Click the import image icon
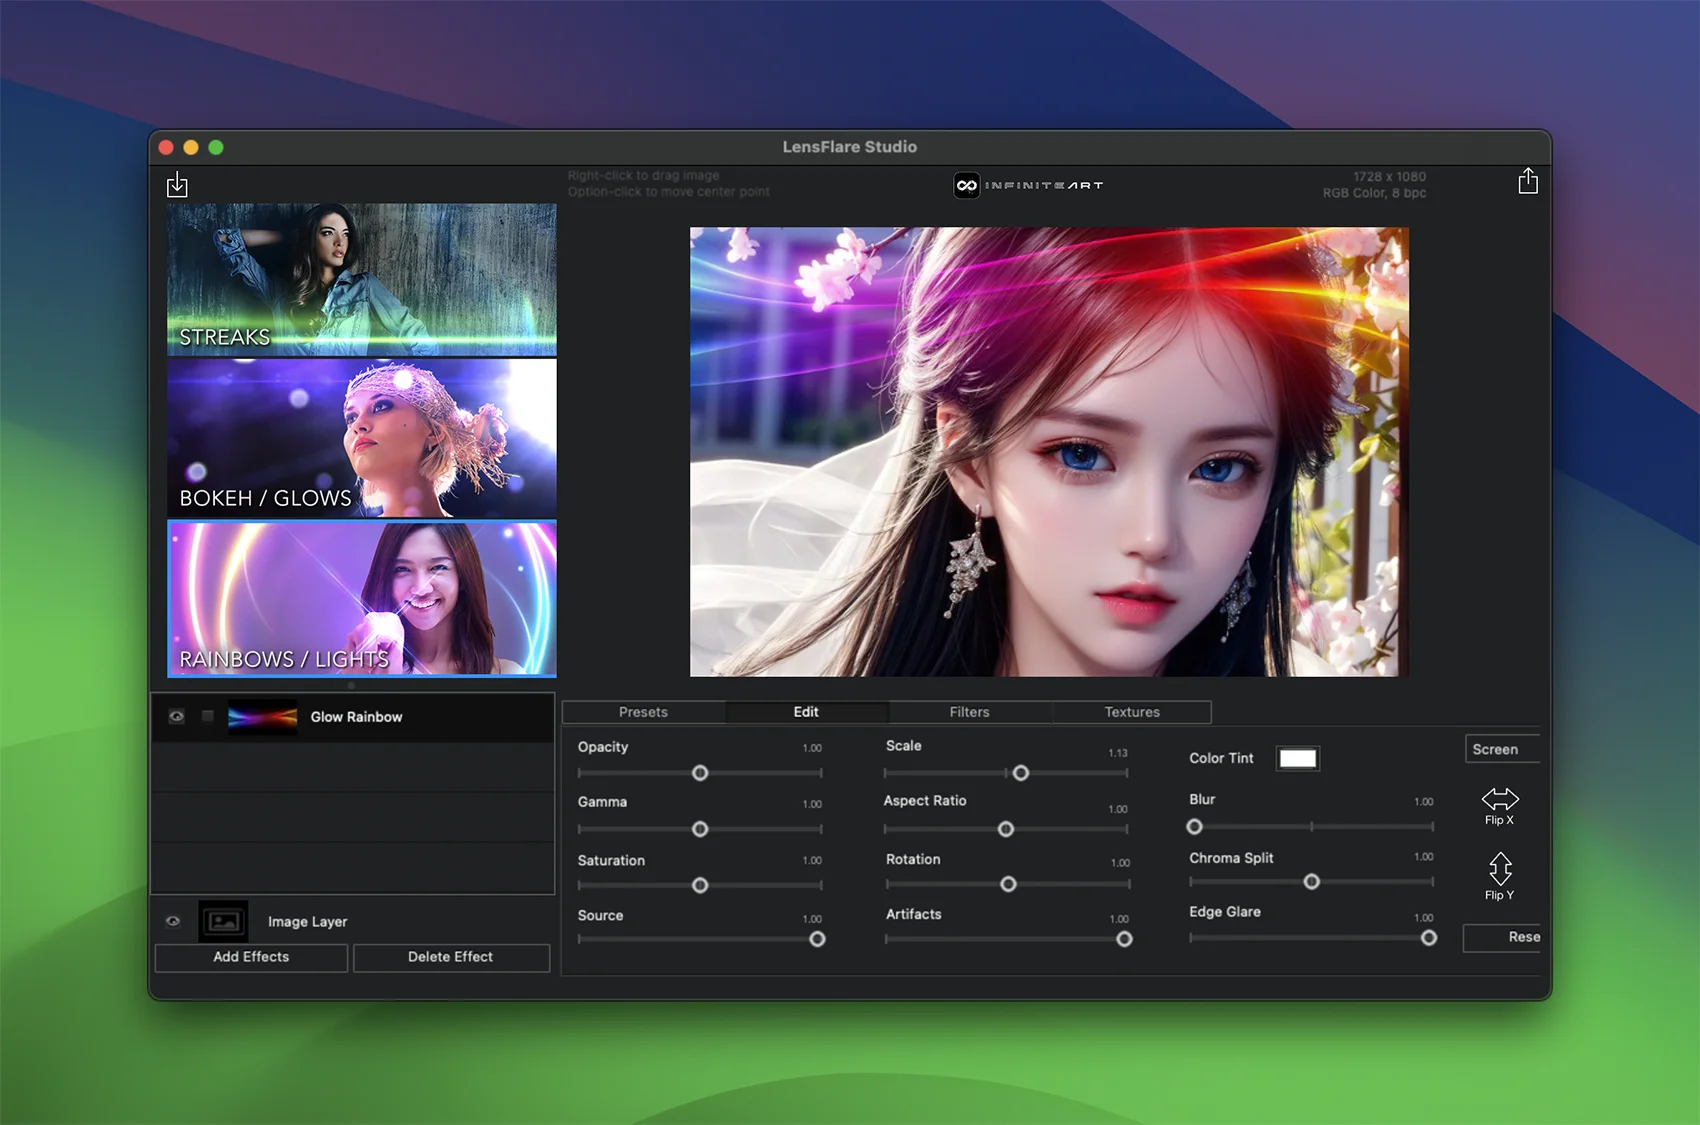 coord(177,184)
